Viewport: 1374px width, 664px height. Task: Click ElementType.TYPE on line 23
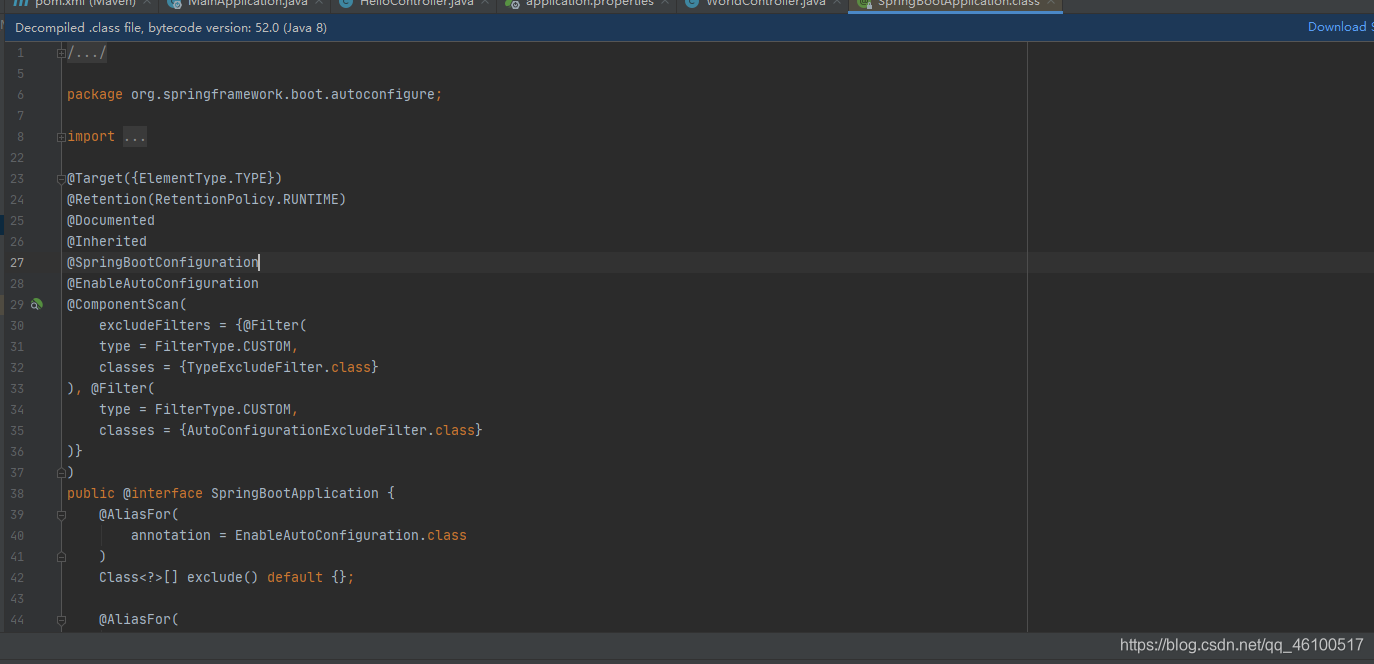(x=203, y=179)
